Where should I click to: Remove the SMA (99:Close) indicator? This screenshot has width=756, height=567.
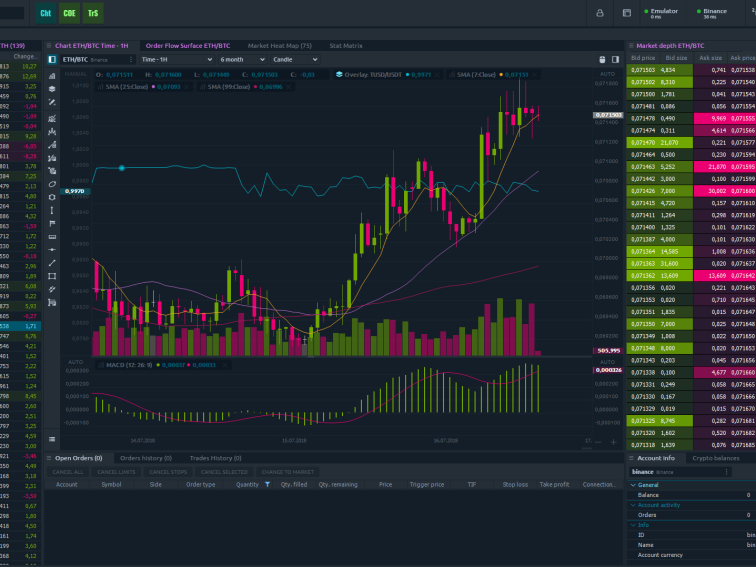coord(288,87)
